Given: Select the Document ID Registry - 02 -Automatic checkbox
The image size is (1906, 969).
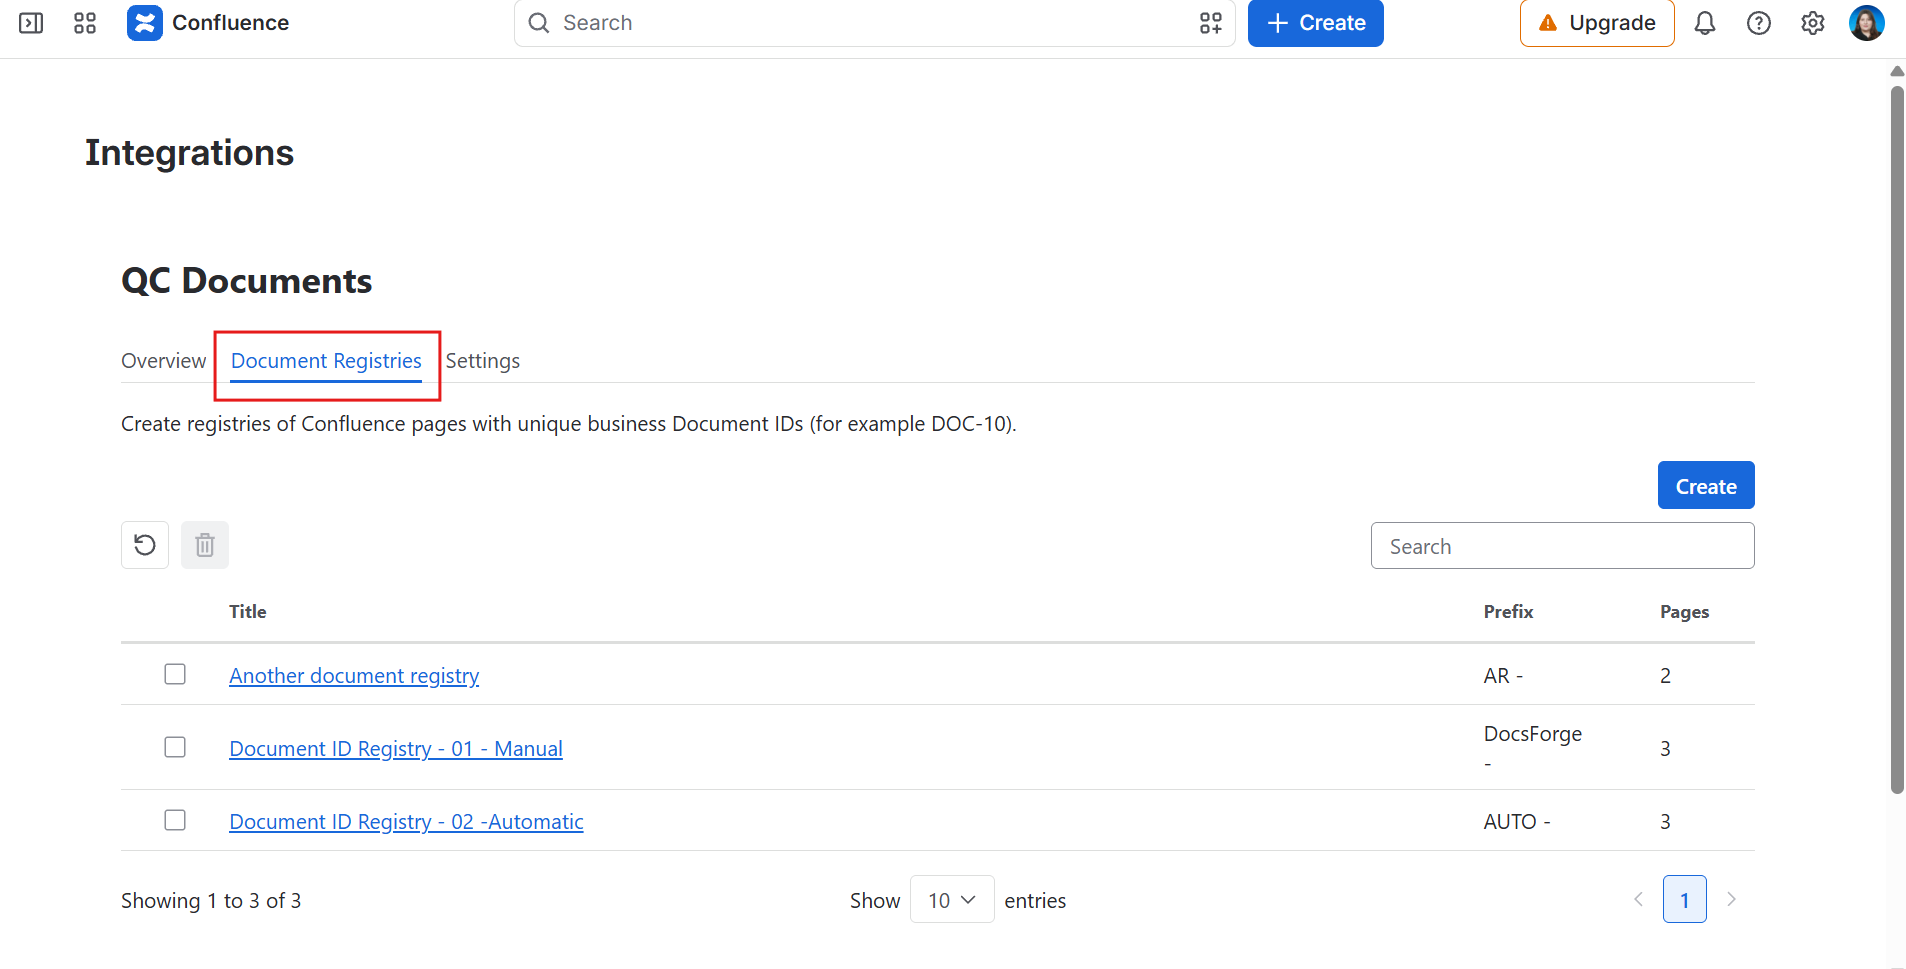Looking at the screenshot, I should click(175, 820).
